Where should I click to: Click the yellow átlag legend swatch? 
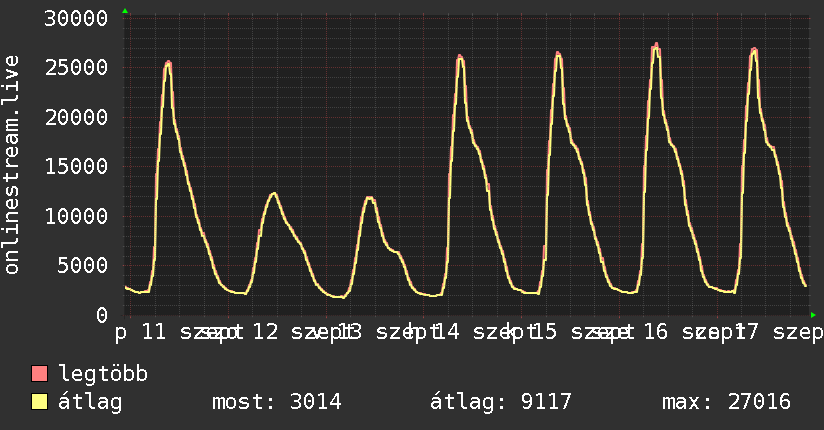pyautogui.click(x=39, y=402)
